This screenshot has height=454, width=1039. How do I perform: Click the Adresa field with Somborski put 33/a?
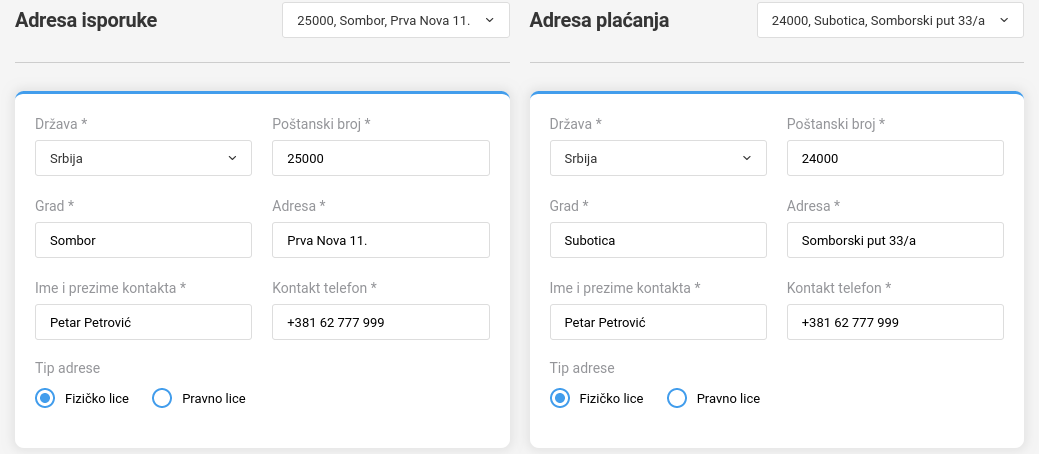895,240
